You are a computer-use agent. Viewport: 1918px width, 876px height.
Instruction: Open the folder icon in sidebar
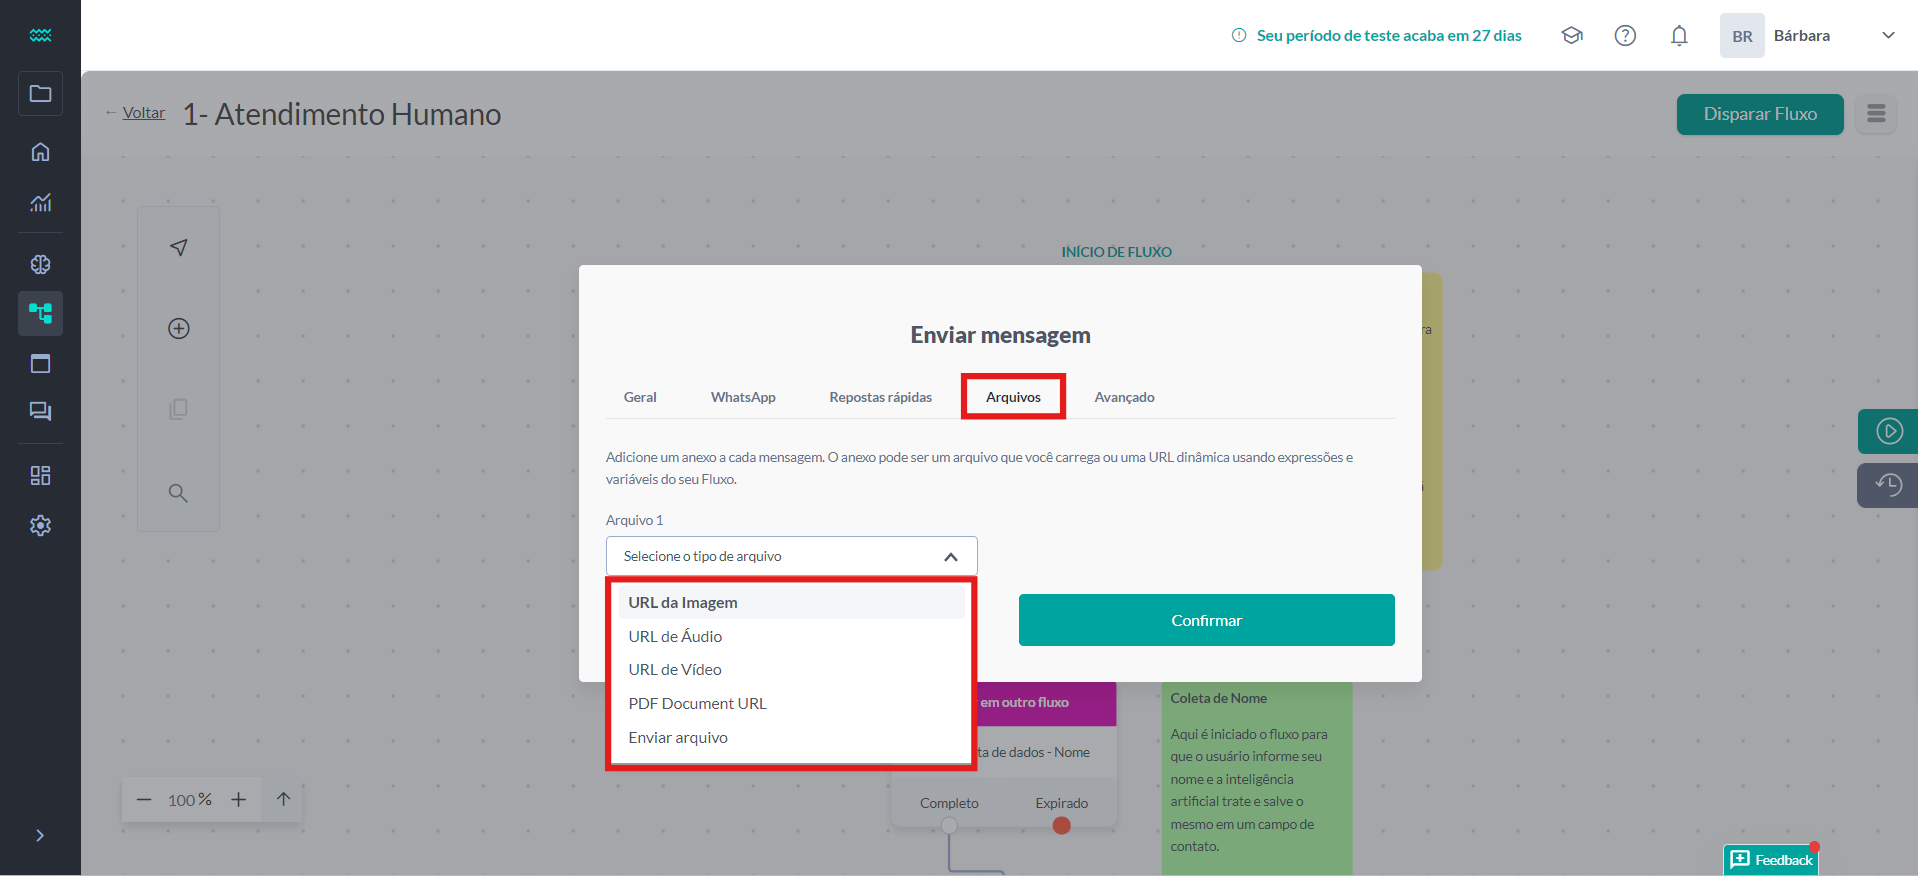40,94
